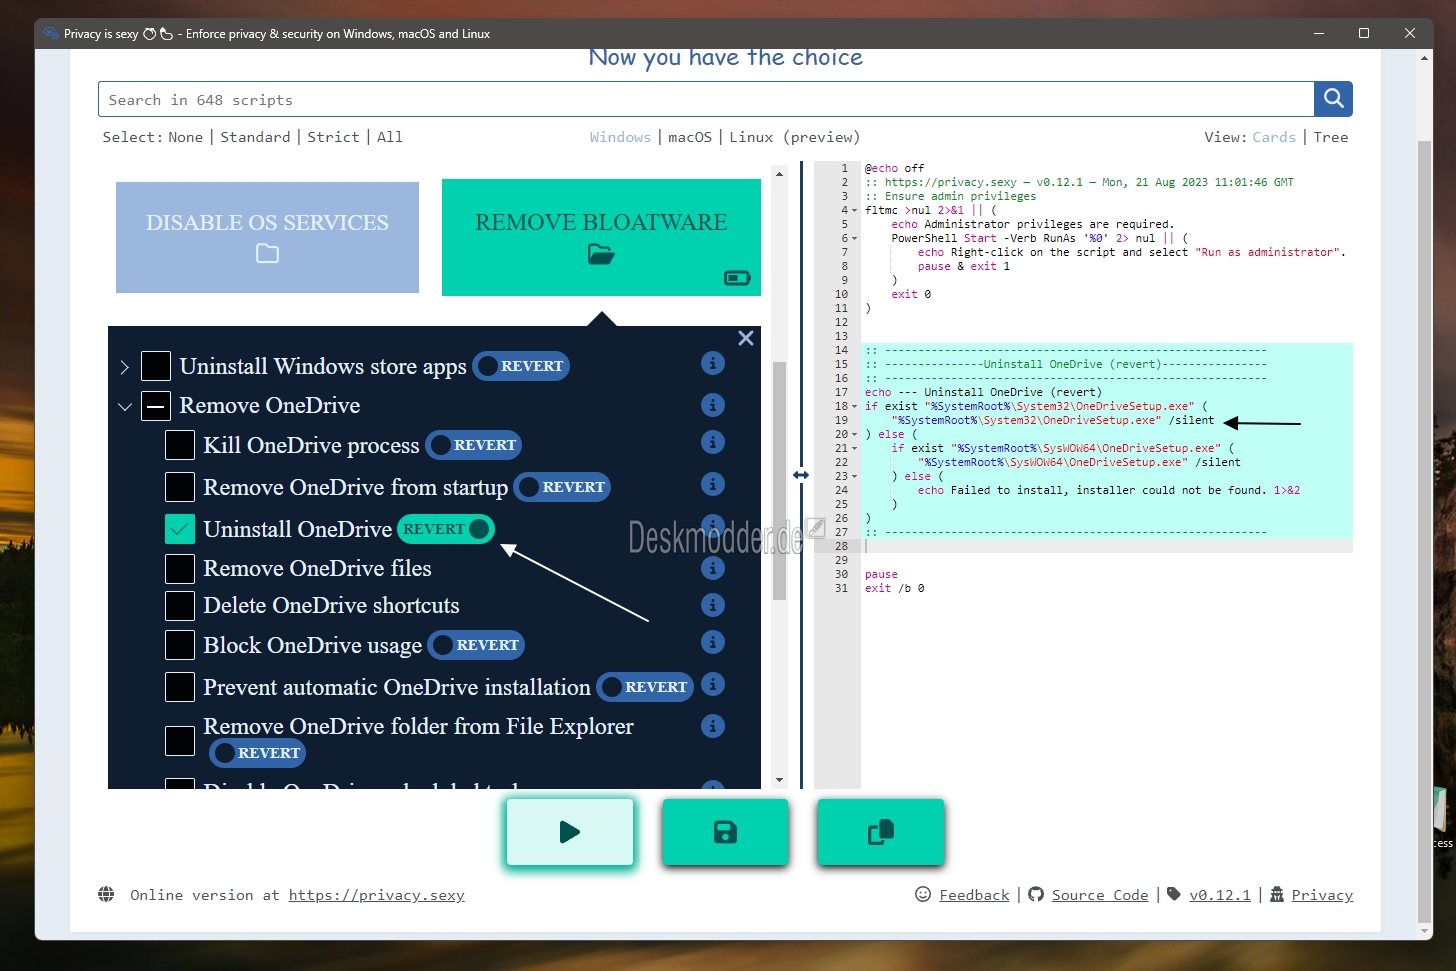Viewport: 1456px width, 971px height.
Task: Check Delete OneDrive shortcuts box
Action: pyautogui.click(x=180, y=605)
